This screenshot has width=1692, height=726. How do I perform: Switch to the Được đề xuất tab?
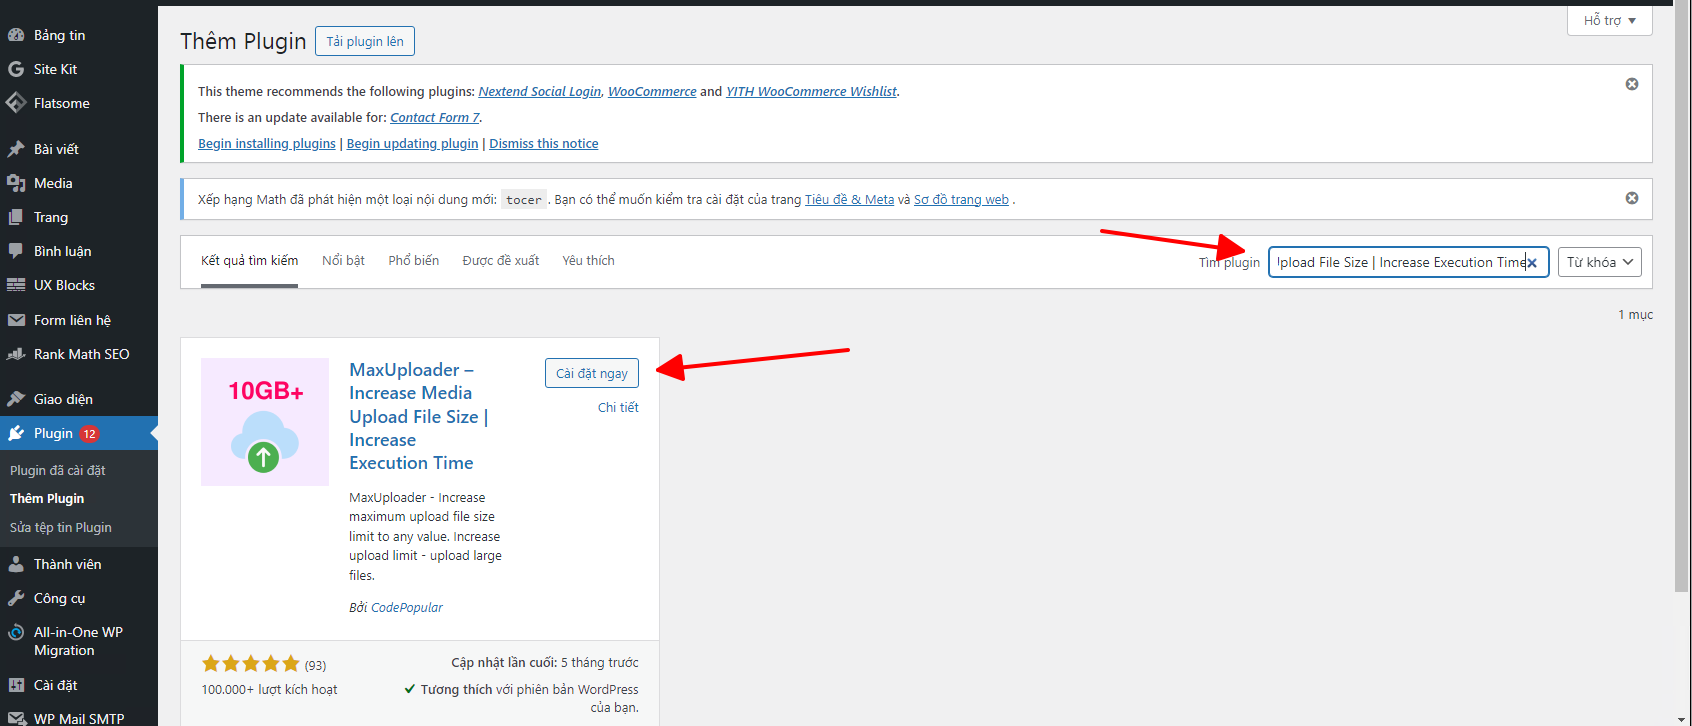(x=501, y=261)
